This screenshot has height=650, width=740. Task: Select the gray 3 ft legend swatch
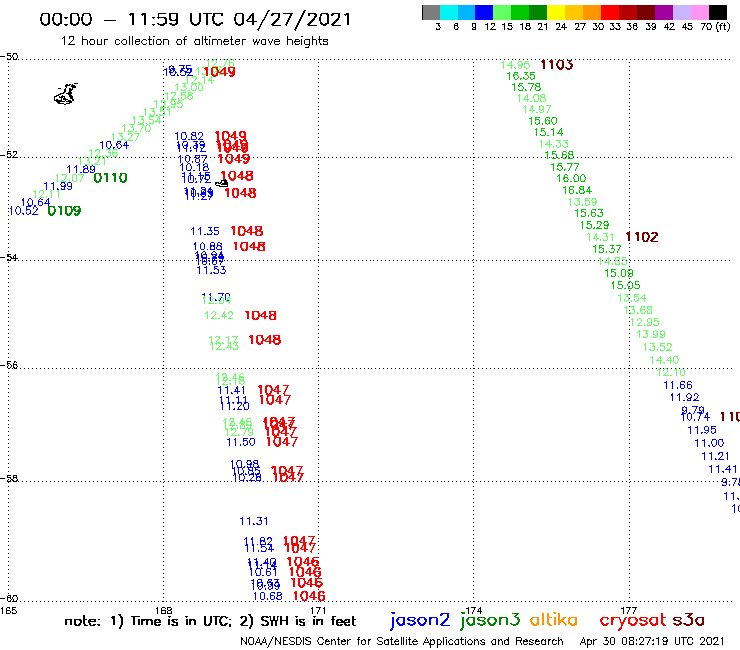pos(431,12)
